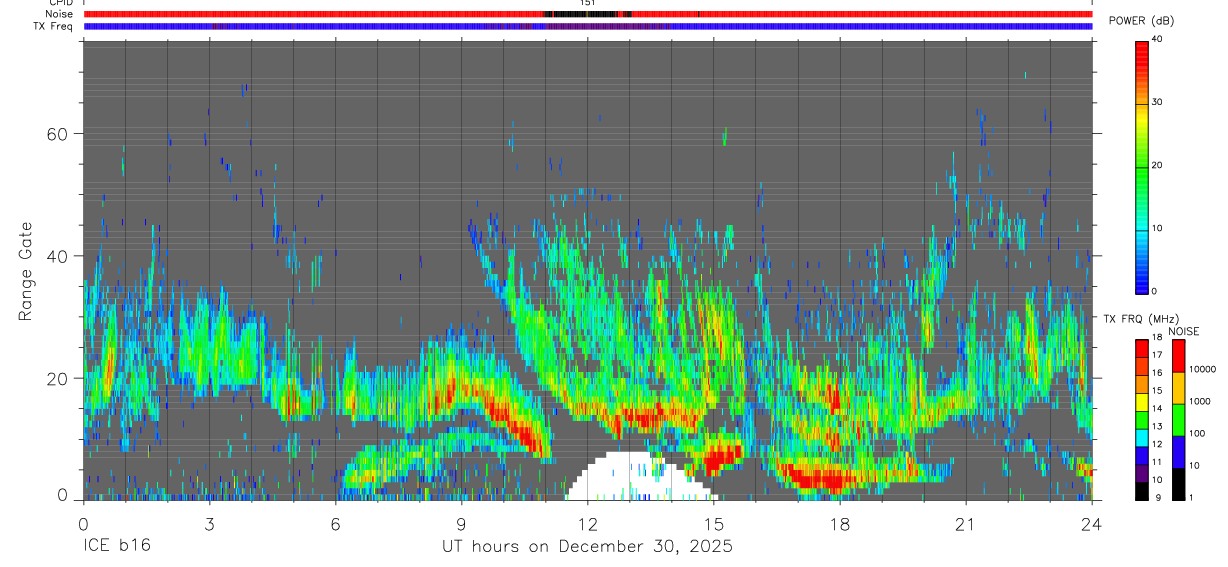1228x567 pixels.
Task: Click the red Noise strip above the plot
Action: (588, 15)
